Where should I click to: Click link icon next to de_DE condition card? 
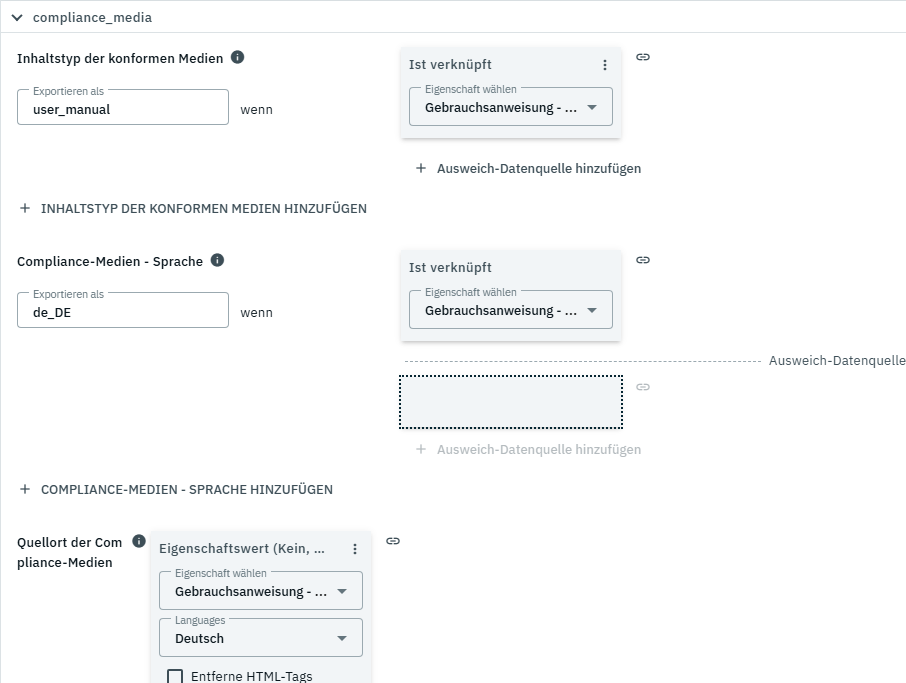(643, 260)
